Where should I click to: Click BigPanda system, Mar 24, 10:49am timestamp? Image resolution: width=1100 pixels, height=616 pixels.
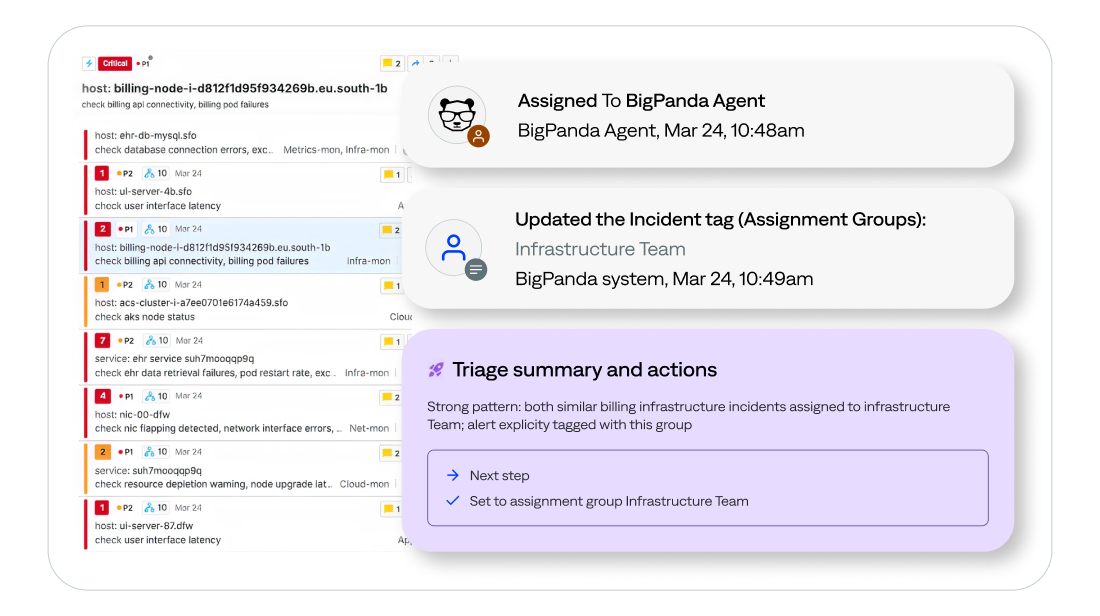(664, 279)
